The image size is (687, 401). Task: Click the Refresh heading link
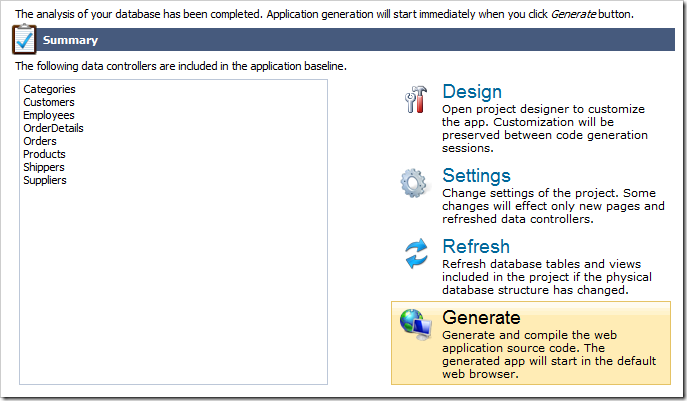(x=476, y=246)
